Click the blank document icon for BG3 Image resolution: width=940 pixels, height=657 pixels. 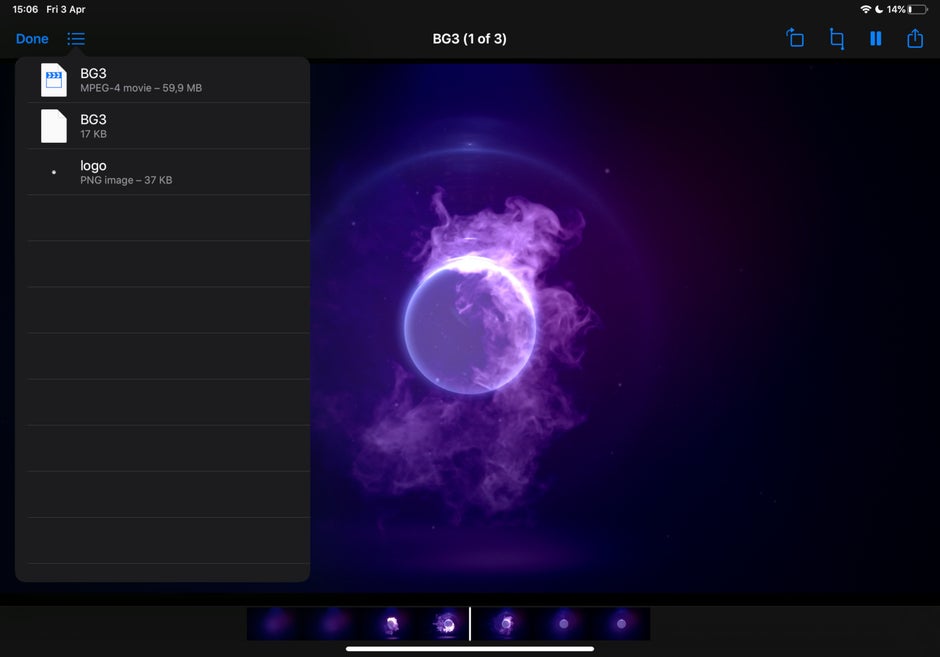tap(54, 126)
